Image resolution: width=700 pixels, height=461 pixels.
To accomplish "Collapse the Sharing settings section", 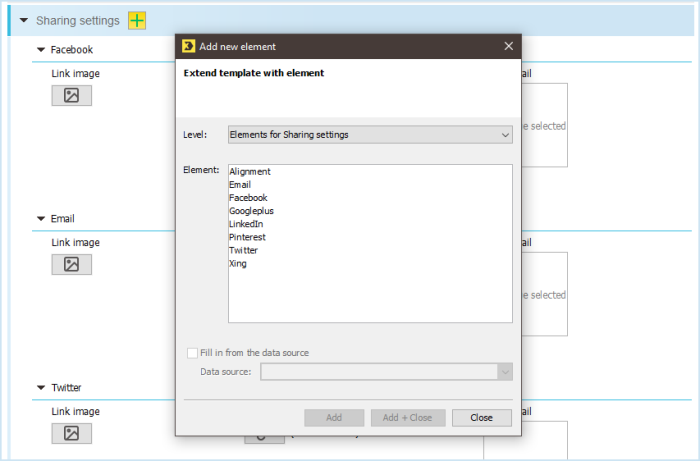I will point(24,21).
